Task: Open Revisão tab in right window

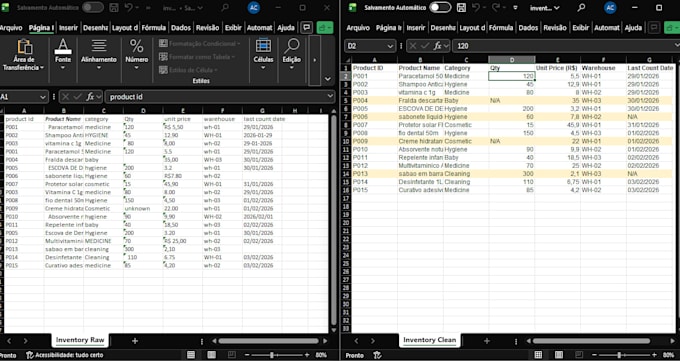Action: pyautogui.click(x=555, y=28)
